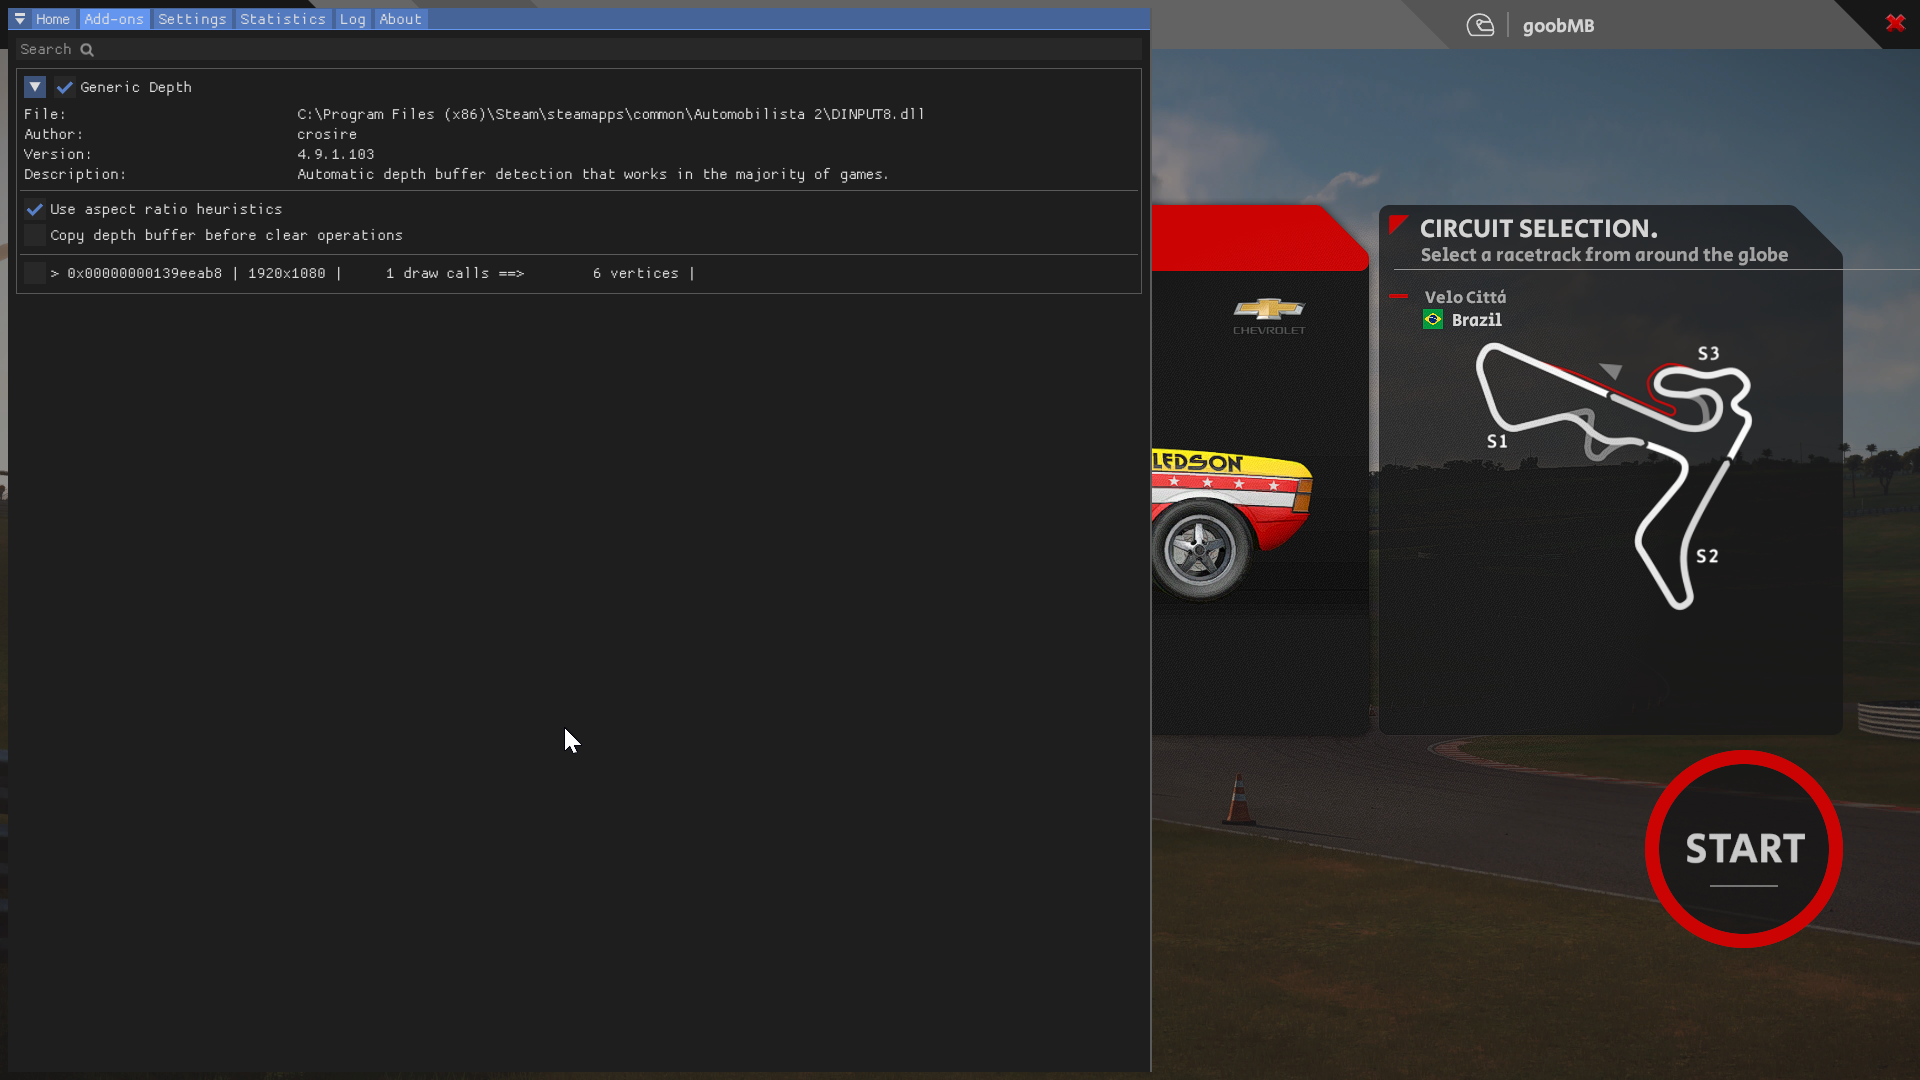Click the S3 sector label
The height and width of the screenshot is (1080, 1920).
point(1708,354)
